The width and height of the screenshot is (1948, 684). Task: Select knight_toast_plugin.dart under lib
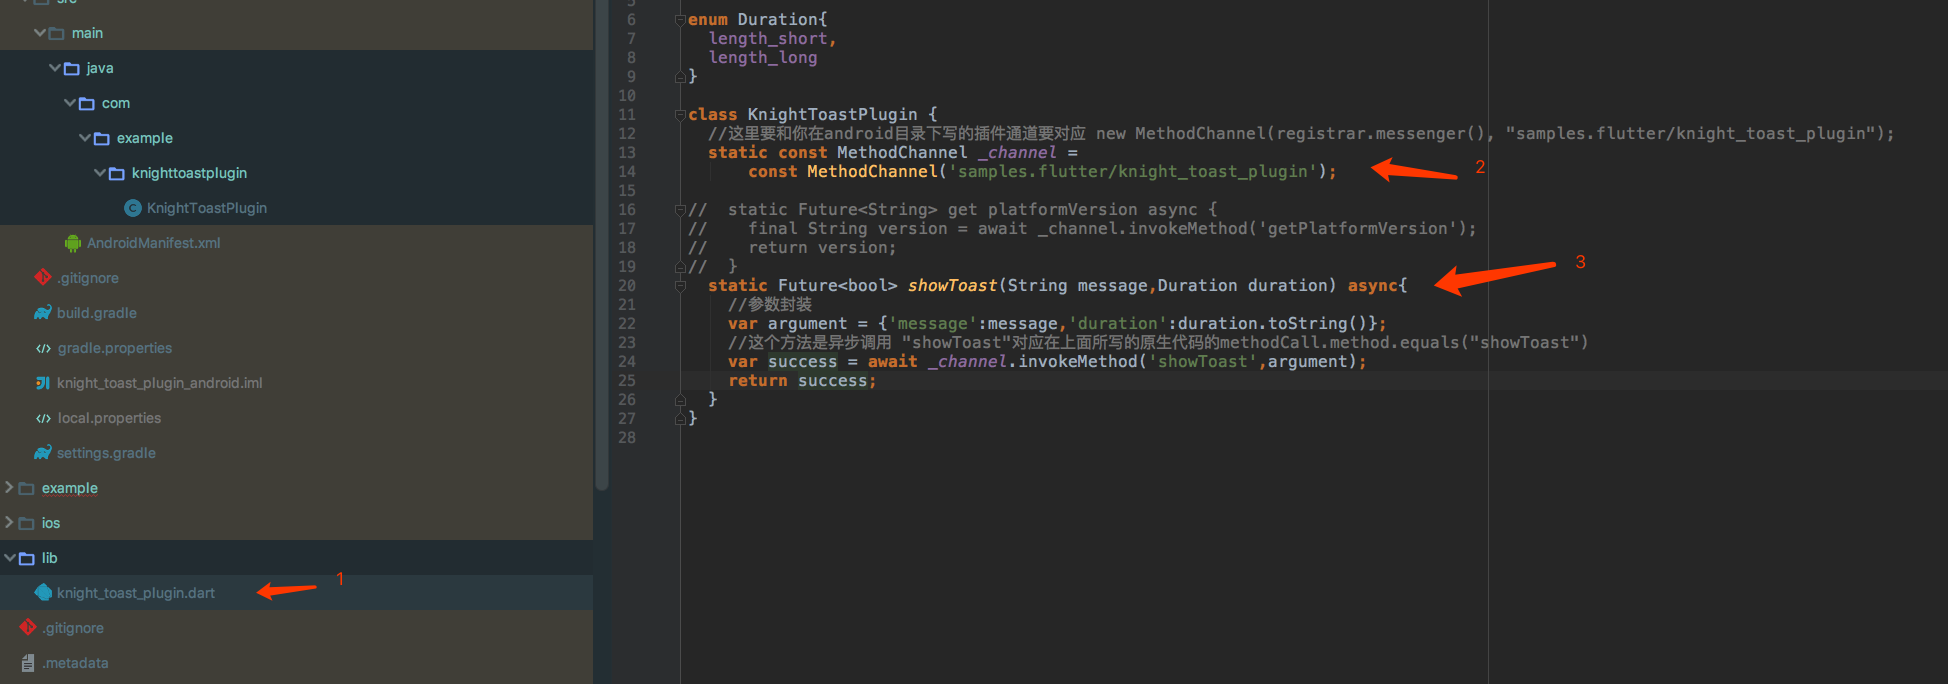pos(136,593)
